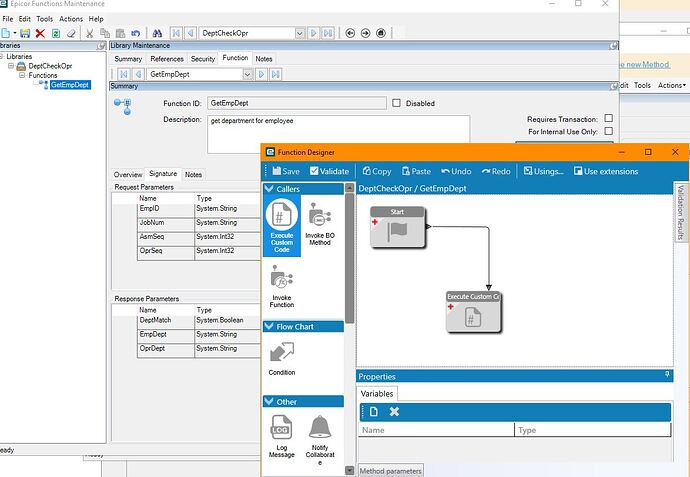Click the New document toolbar icon
The height and width of the screenshot is (477, 690).
coord(5,33)
